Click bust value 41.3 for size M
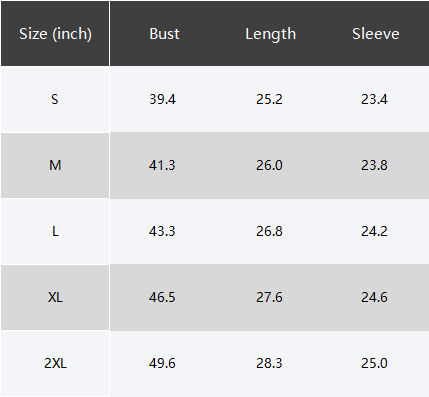Image resolution: width=429 pixels, height=397 pixels. [162, 165]
